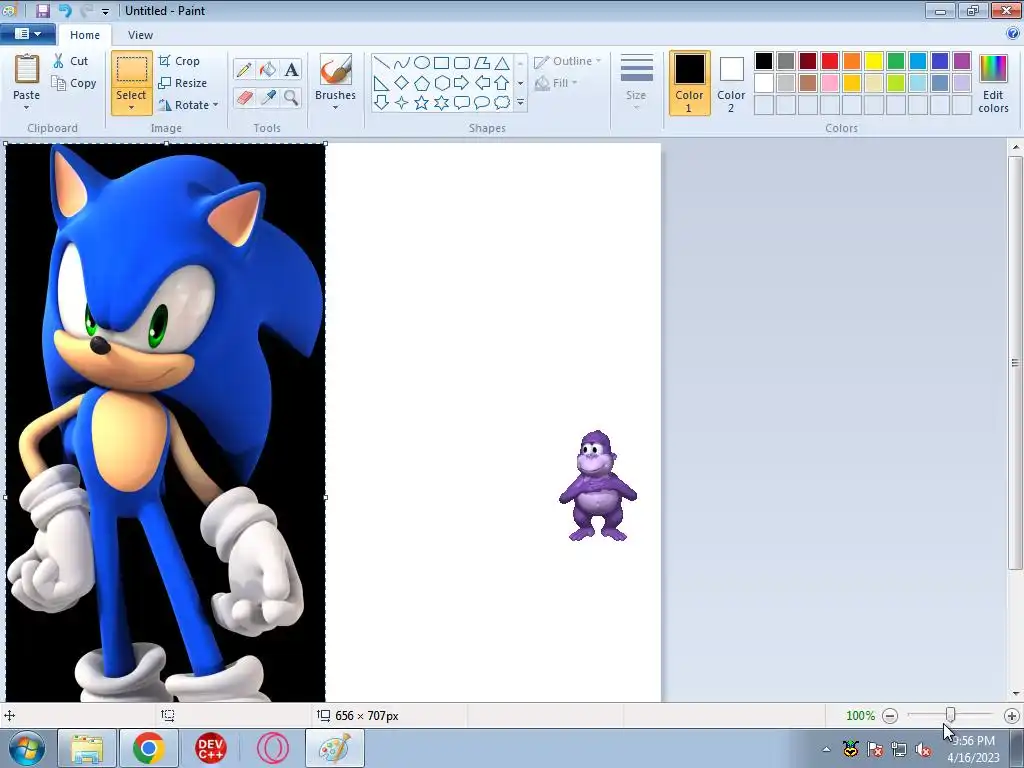The width and height of the screenshot is (1024, 768).
Task: Switch to the Home tab
Action: 85,35
